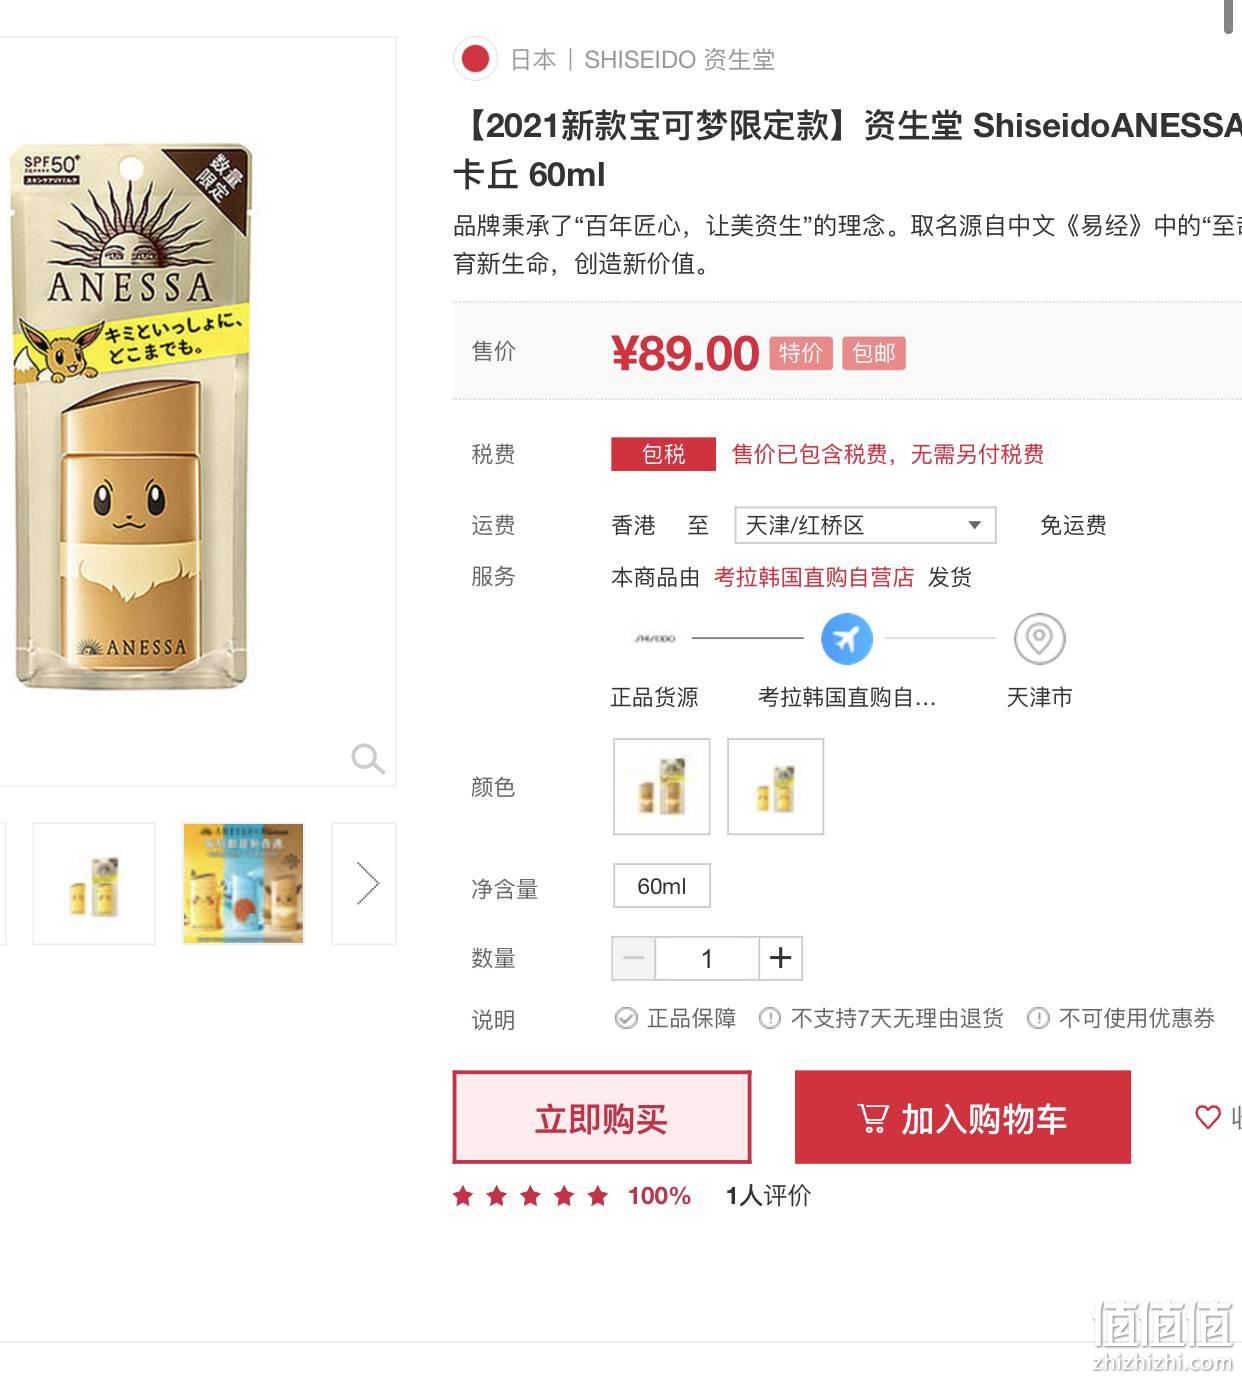Image resolution: width=1242 pixels, height=1380 pixels.
Task: Click the Japan flag icon
Action: [475, 59]
